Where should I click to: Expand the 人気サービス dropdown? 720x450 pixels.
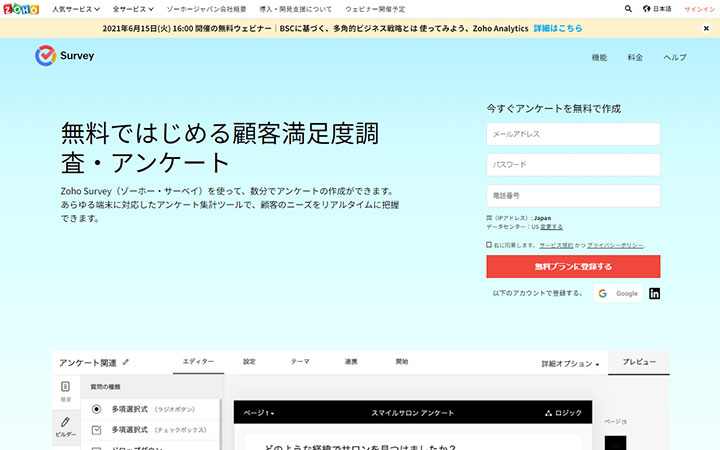pyautogui.click(x=76, y=9)
